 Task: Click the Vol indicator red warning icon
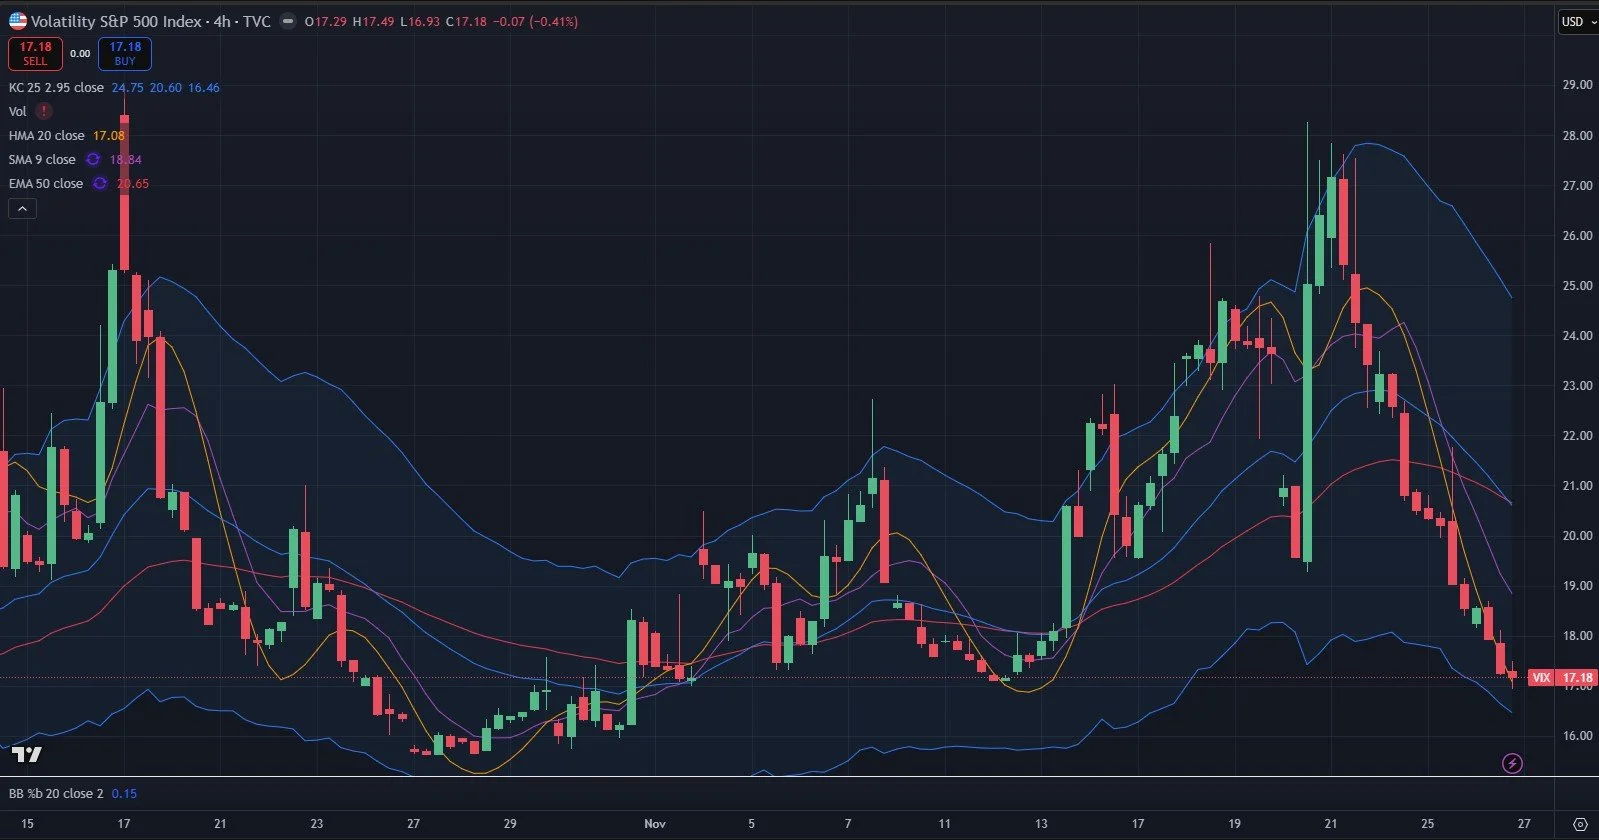[x=44, y=111]
